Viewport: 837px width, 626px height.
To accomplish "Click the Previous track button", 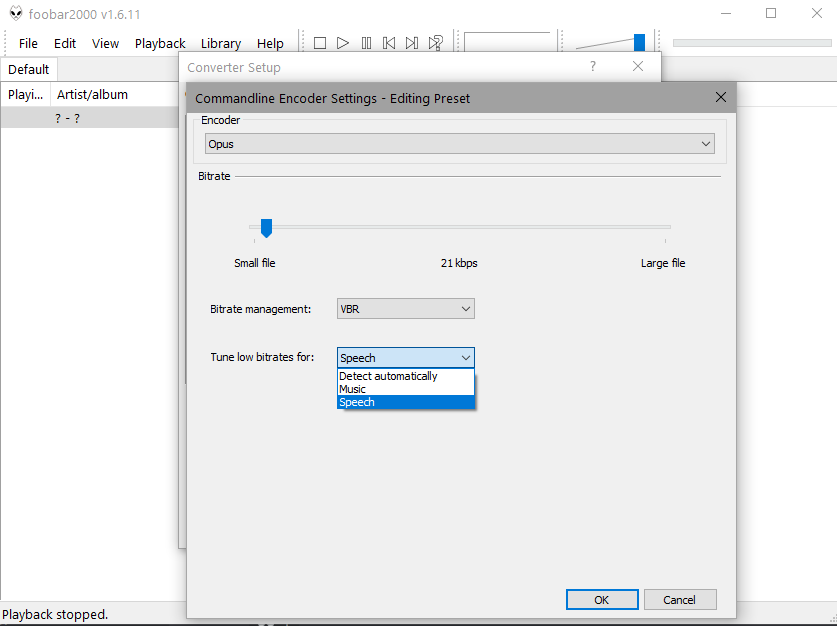I will (x=389, y=43).
